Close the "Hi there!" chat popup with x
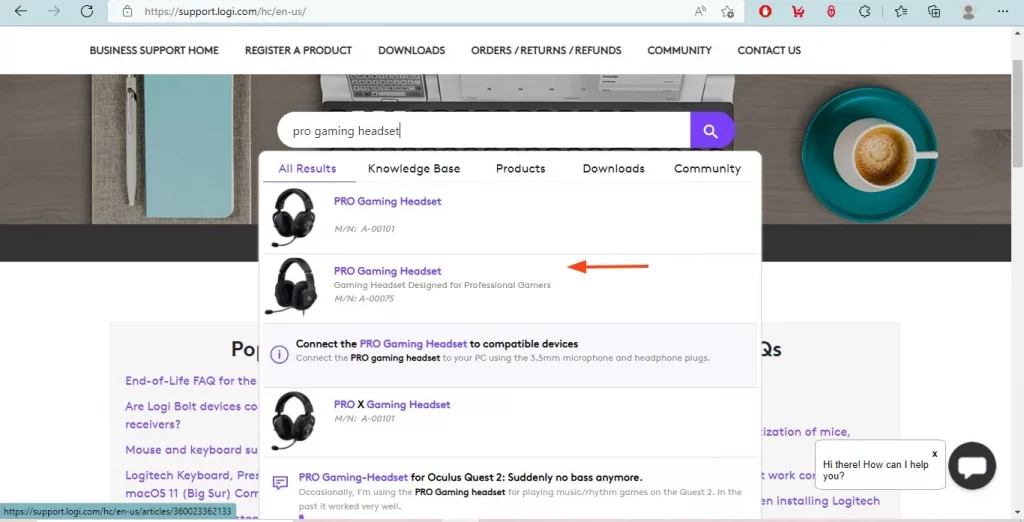 [x=935, y=453]
